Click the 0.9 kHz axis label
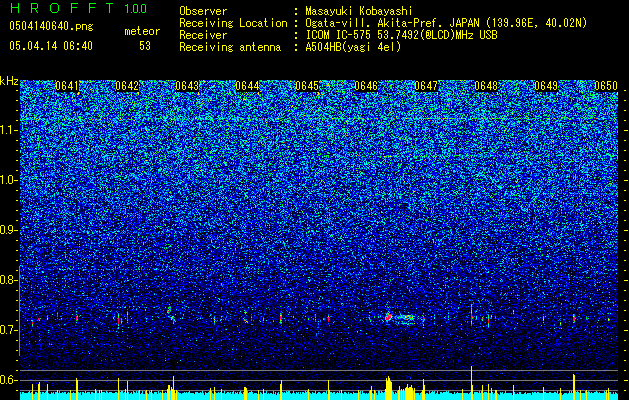The image size is (629, 400). [x=8, y=230]
